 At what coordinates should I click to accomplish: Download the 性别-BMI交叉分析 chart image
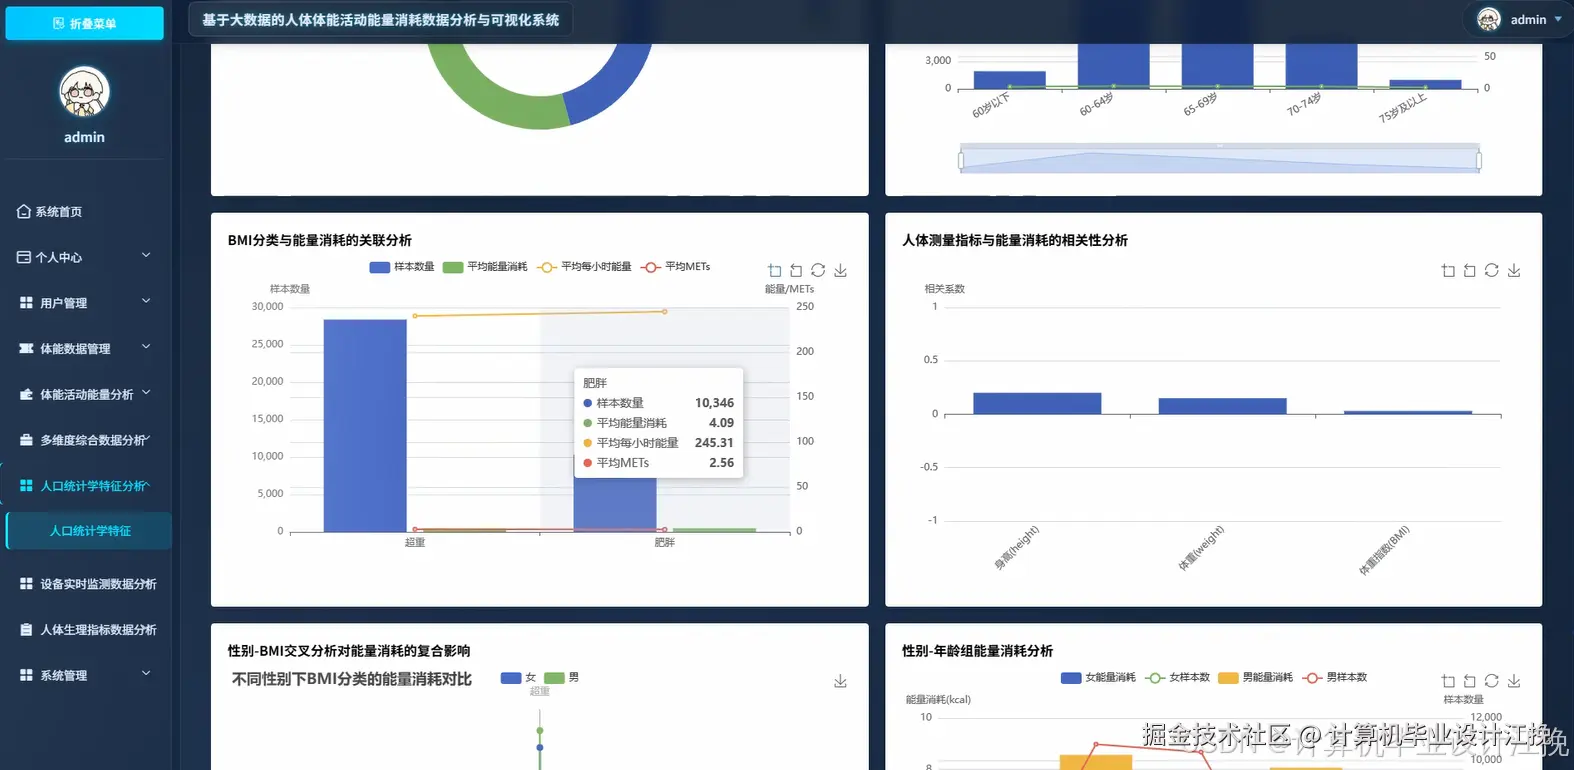841,681
